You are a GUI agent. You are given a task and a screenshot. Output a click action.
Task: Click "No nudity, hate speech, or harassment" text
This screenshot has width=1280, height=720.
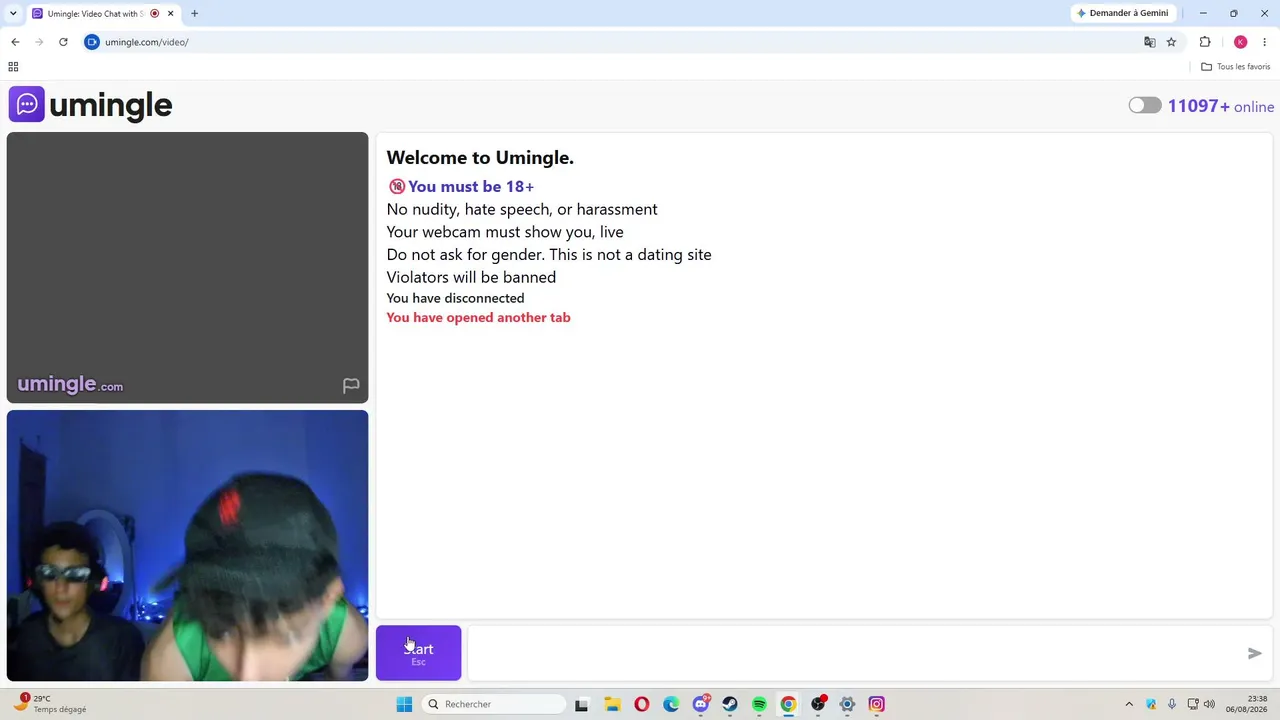coord(522,209)
